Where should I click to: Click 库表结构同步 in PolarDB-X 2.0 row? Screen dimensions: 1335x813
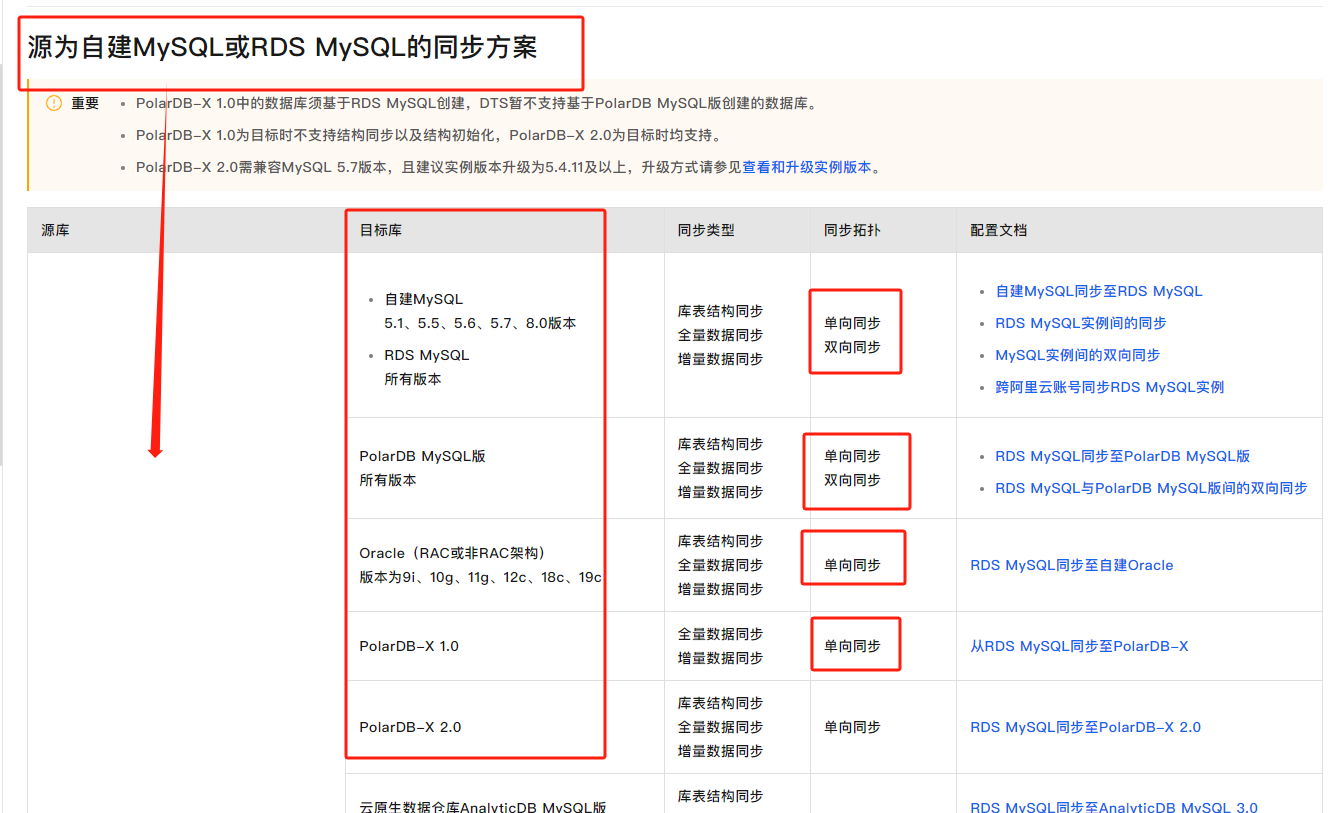coord(720,703)
